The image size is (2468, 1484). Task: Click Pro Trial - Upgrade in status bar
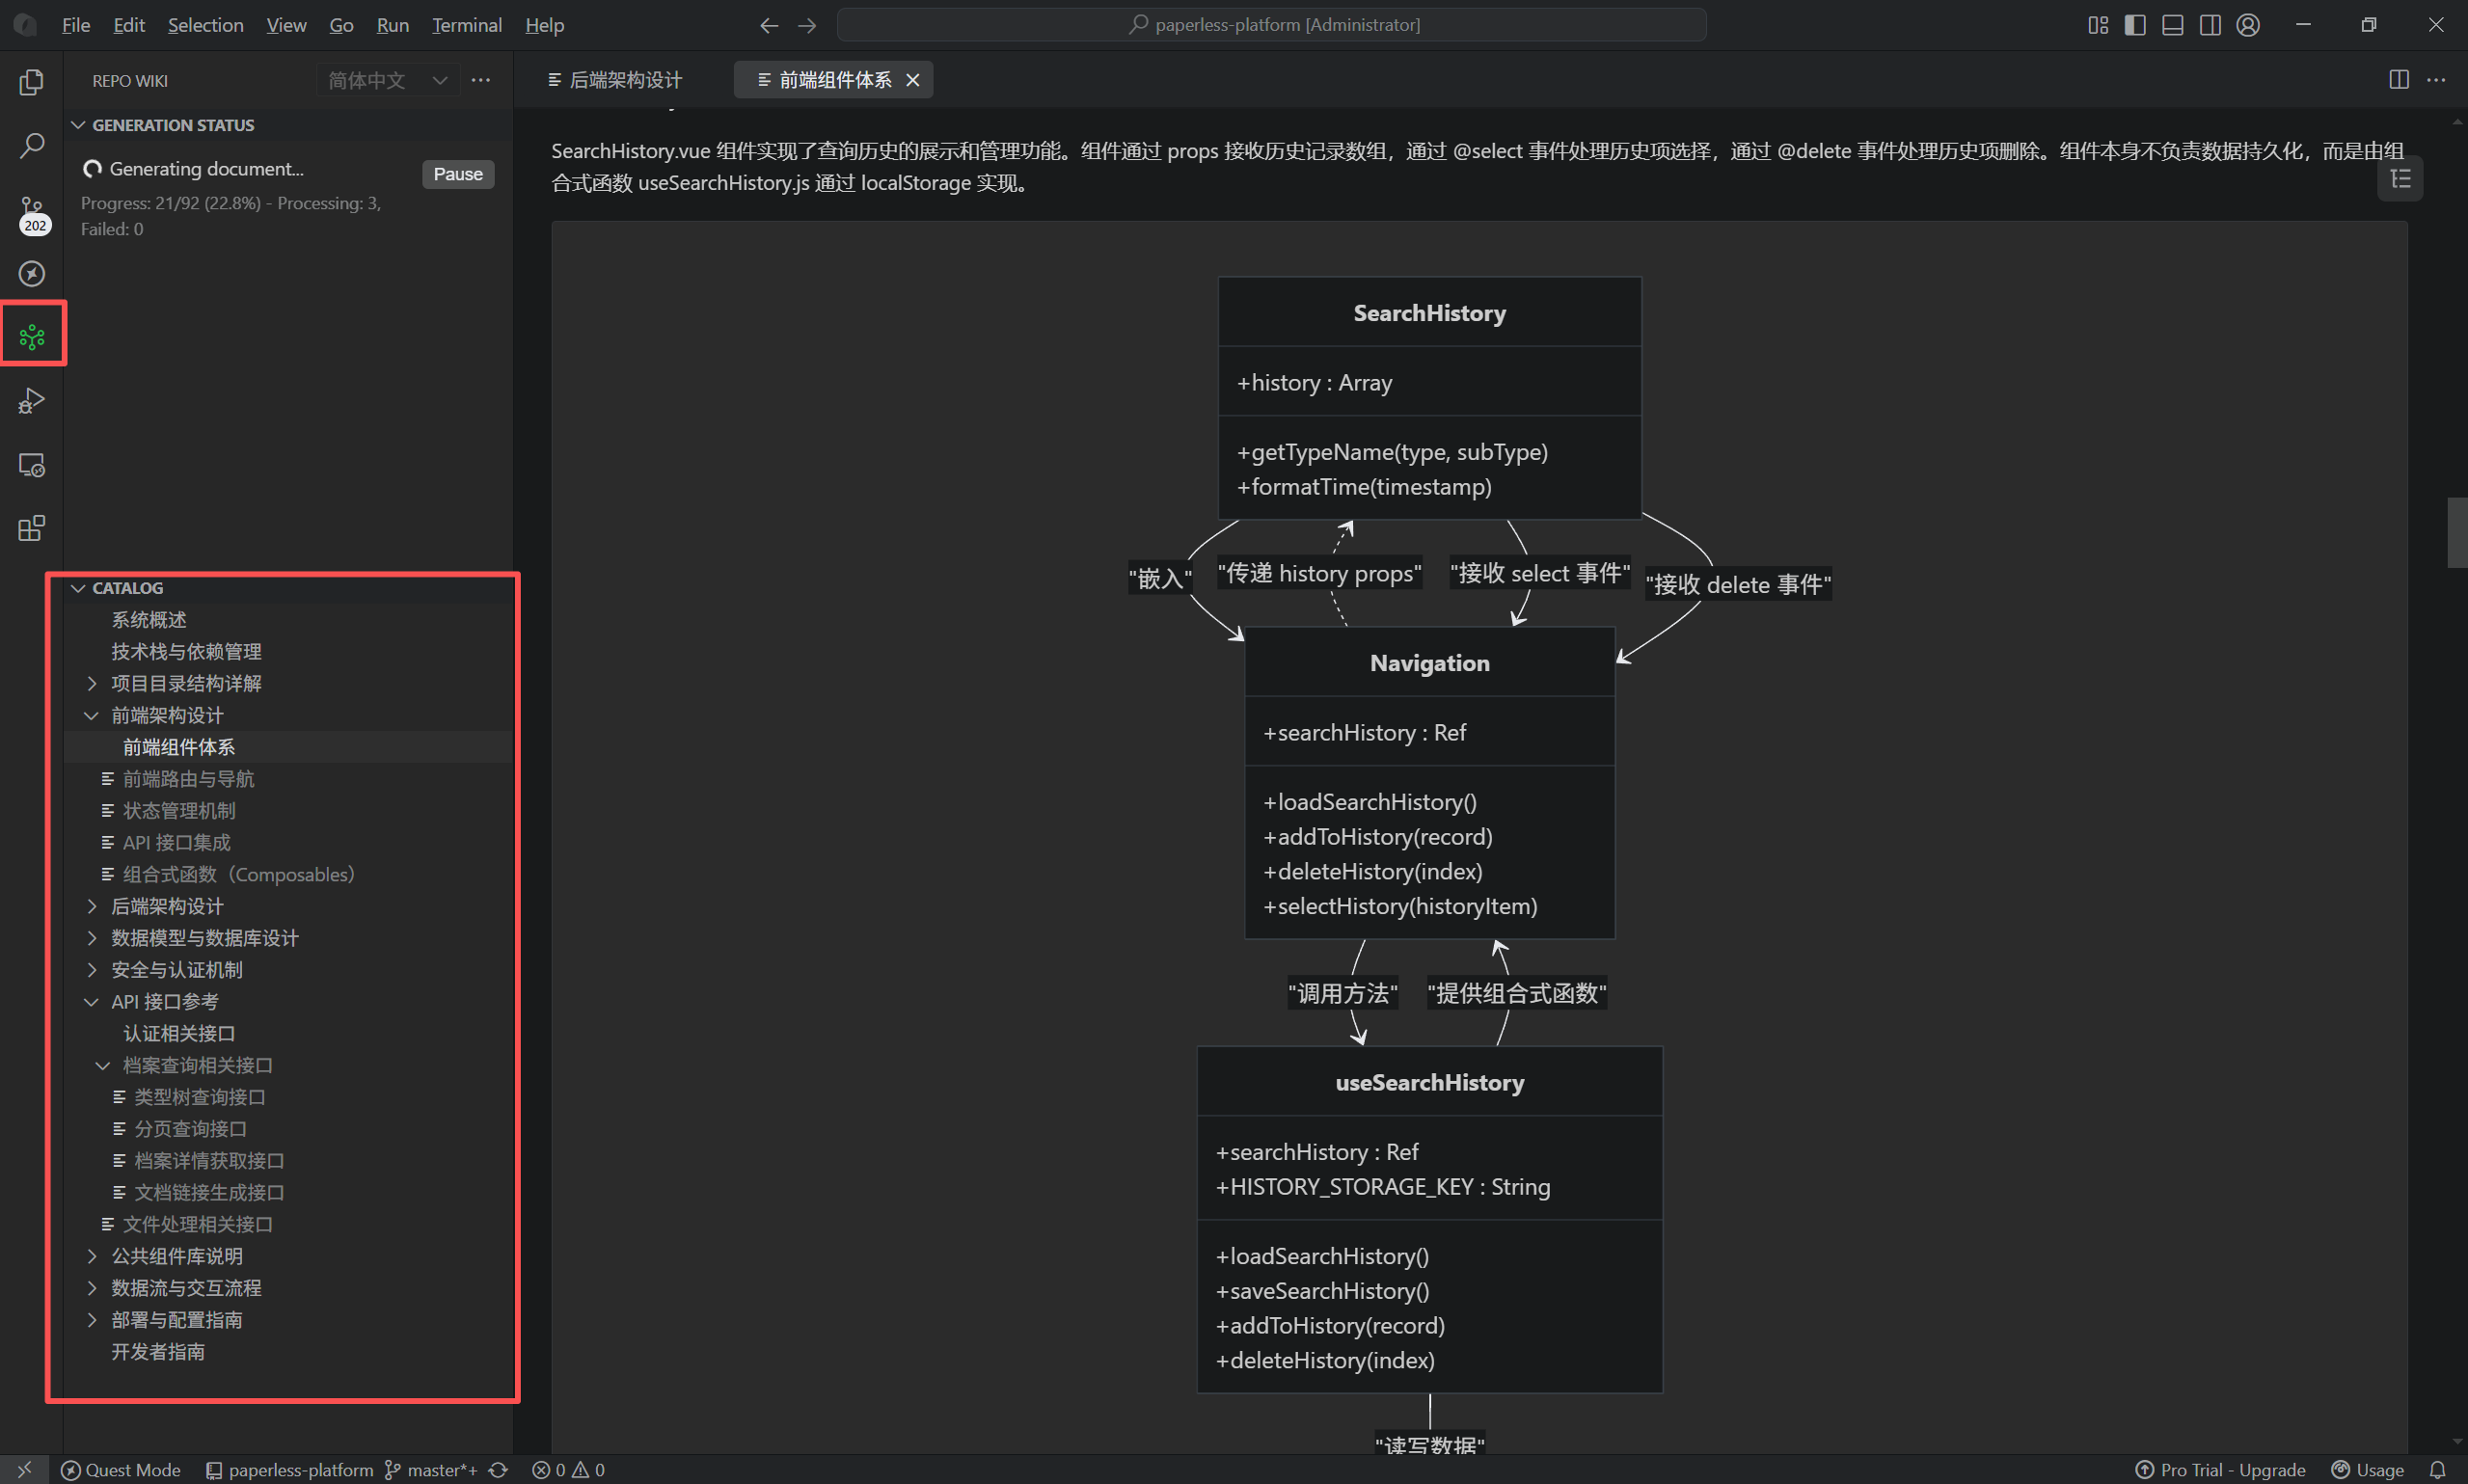tap(2220, 1469)
